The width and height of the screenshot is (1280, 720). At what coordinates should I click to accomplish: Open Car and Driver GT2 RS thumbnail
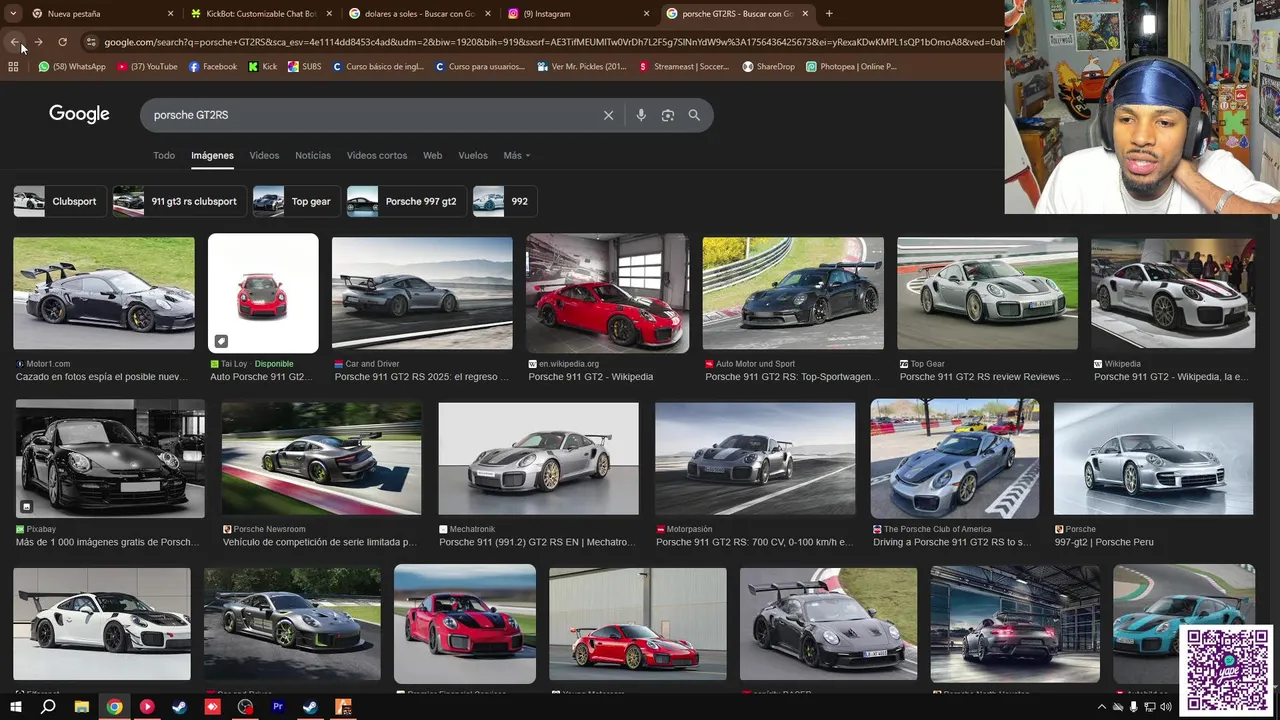pyautogui.click(x=422, y=292)
